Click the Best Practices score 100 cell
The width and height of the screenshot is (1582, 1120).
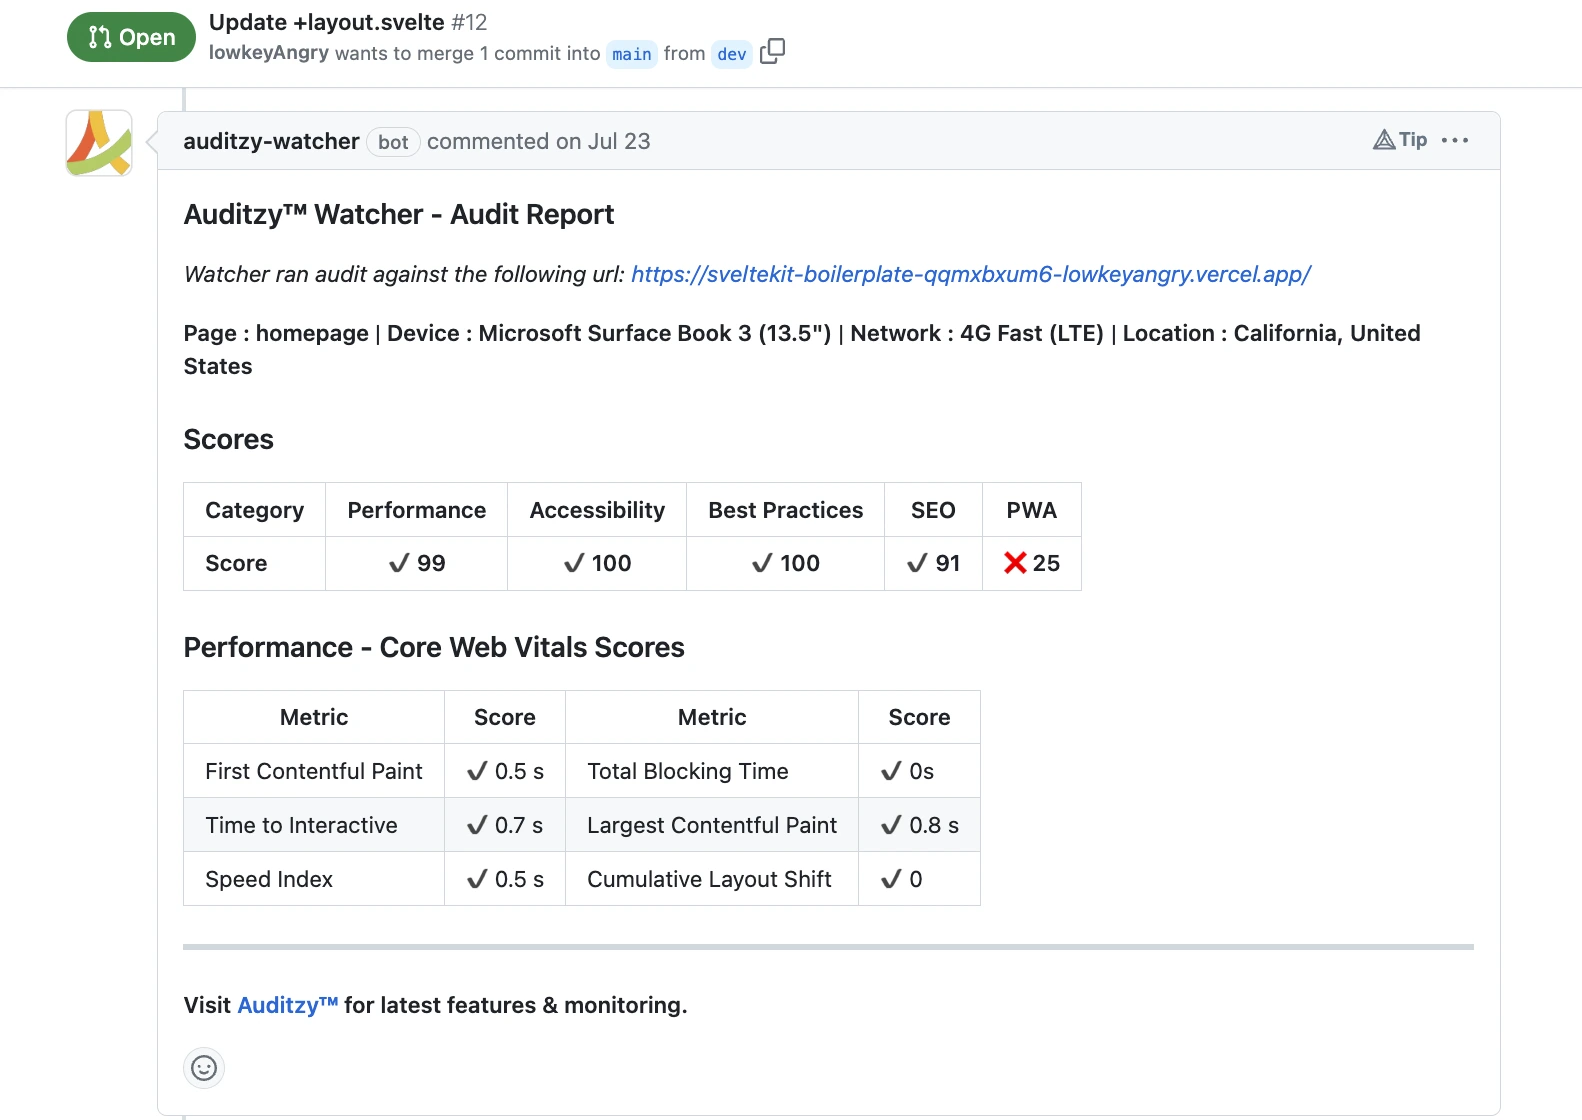click(x=786, y=563)
